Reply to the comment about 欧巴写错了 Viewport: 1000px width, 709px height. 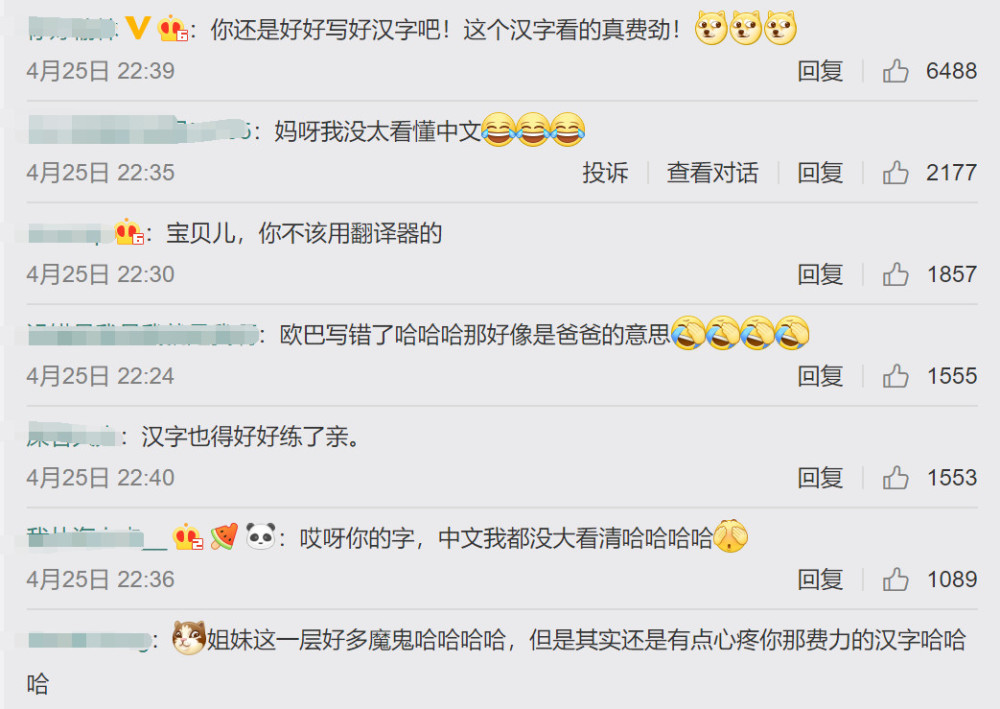point(820,376)
